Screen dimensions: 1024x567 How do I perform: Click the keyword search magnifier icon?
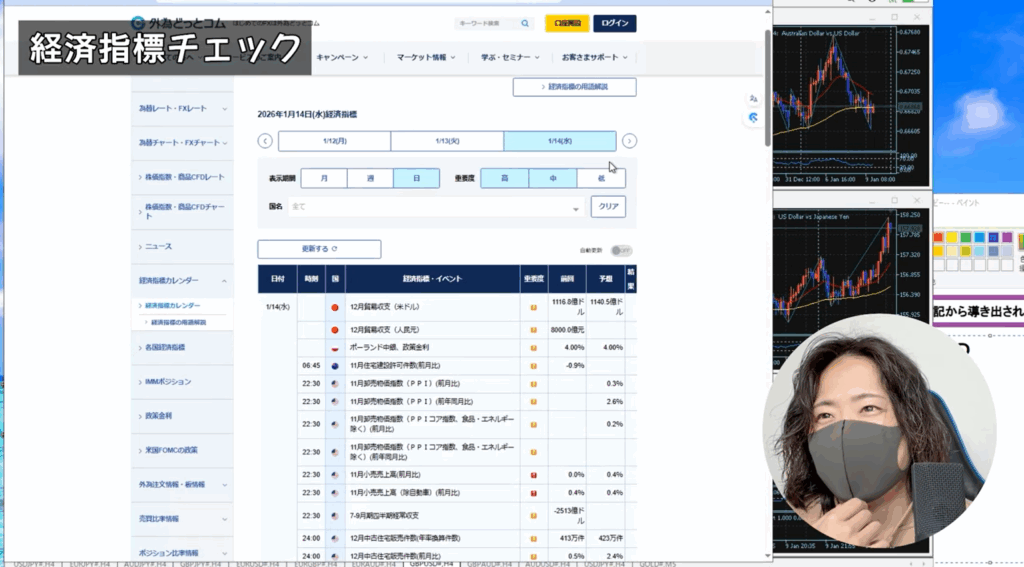tap(526, 24)
